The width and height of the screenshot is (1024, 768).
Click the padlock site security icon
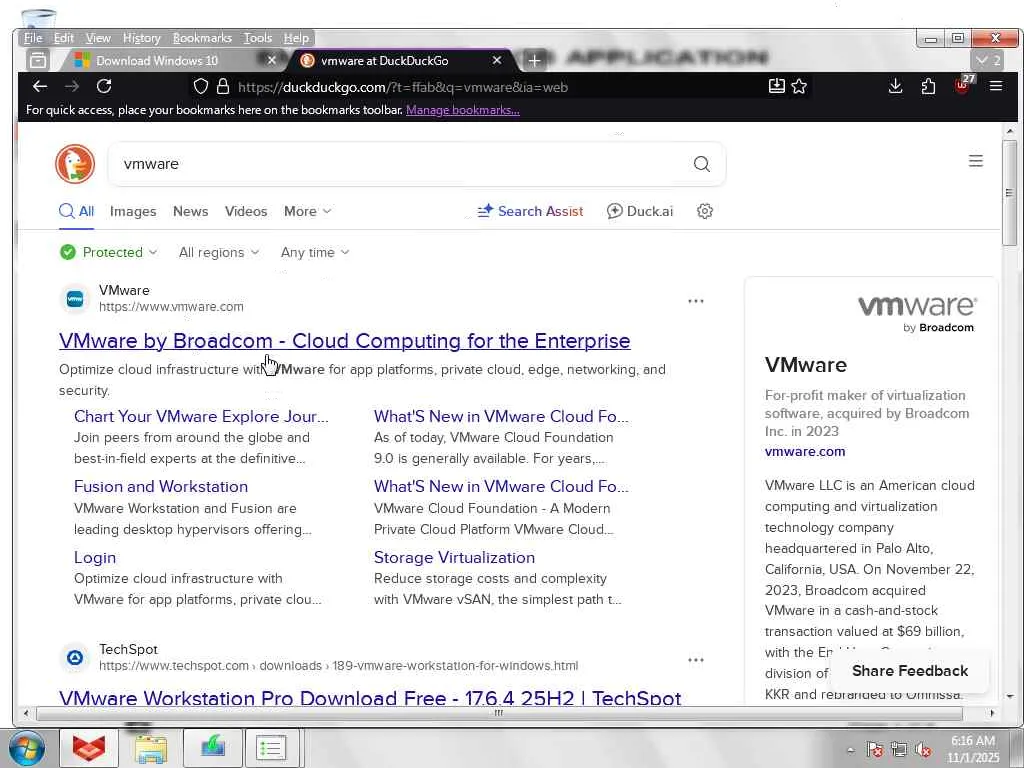click(223, 86)
